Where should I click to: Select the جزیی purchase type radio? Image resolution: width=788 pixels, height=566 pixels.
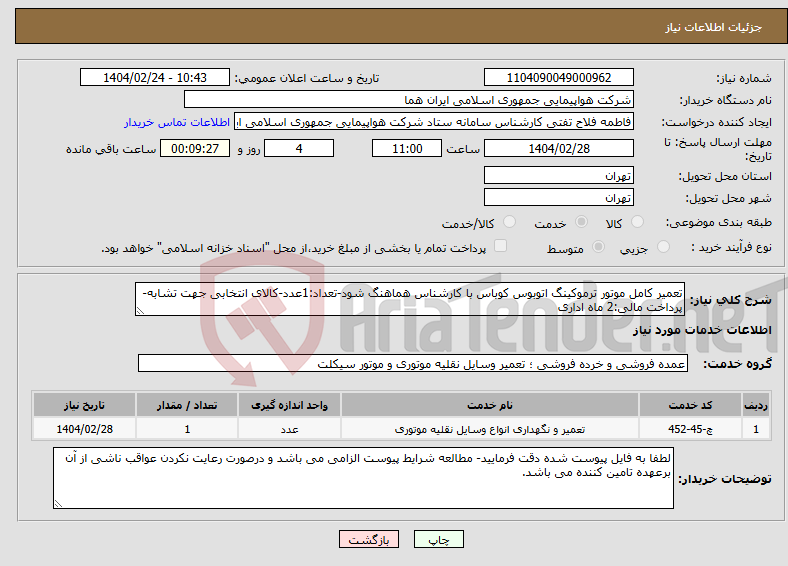click(x=663, y=246)
